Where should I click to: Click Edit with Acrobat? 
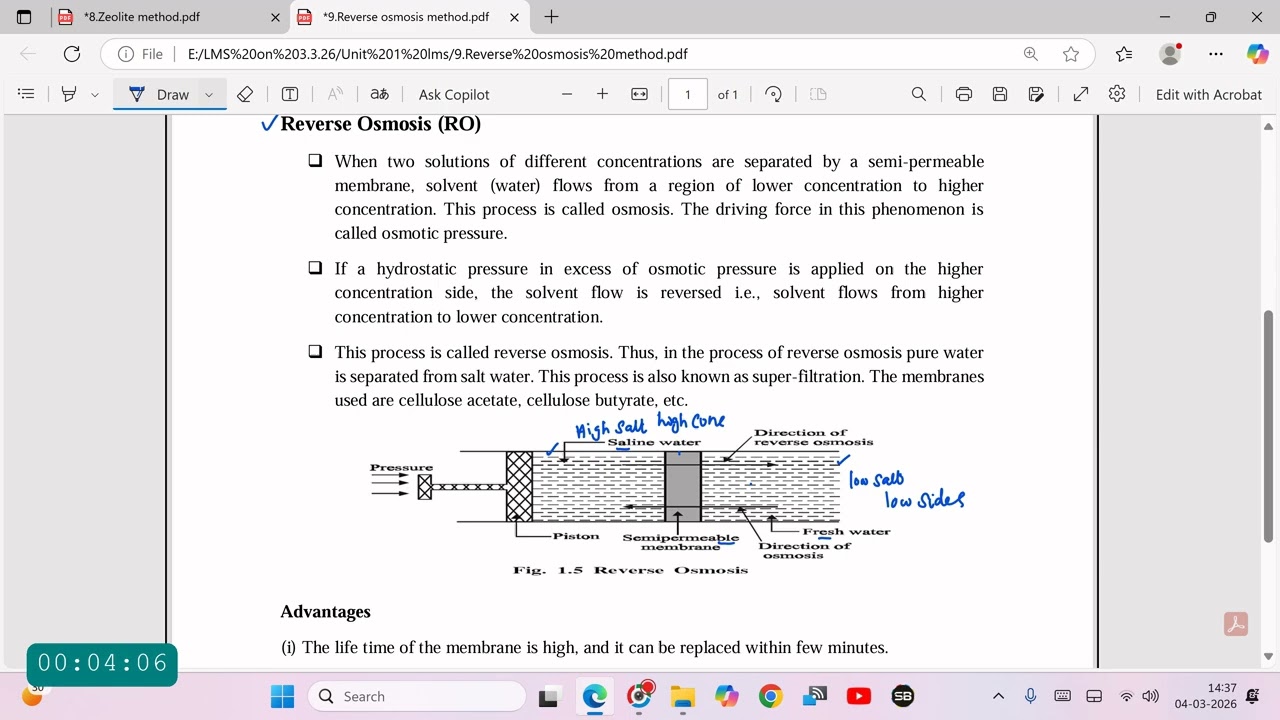point(1208,94)
